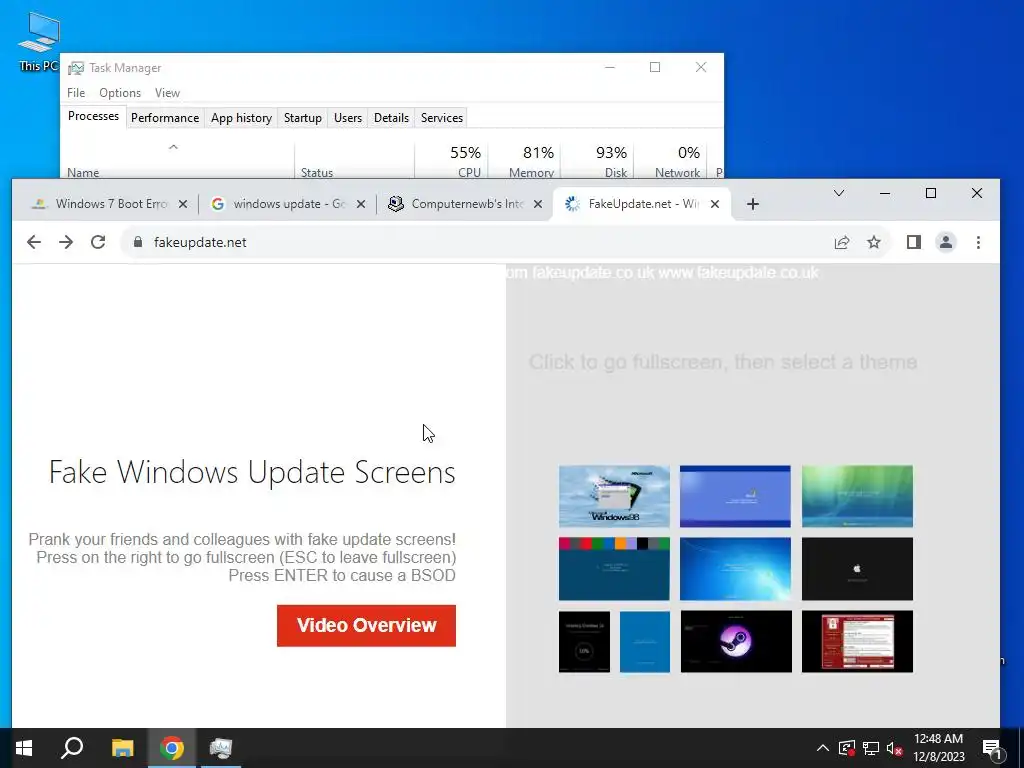Open taskbar search magnifier

tap(72, 748)
